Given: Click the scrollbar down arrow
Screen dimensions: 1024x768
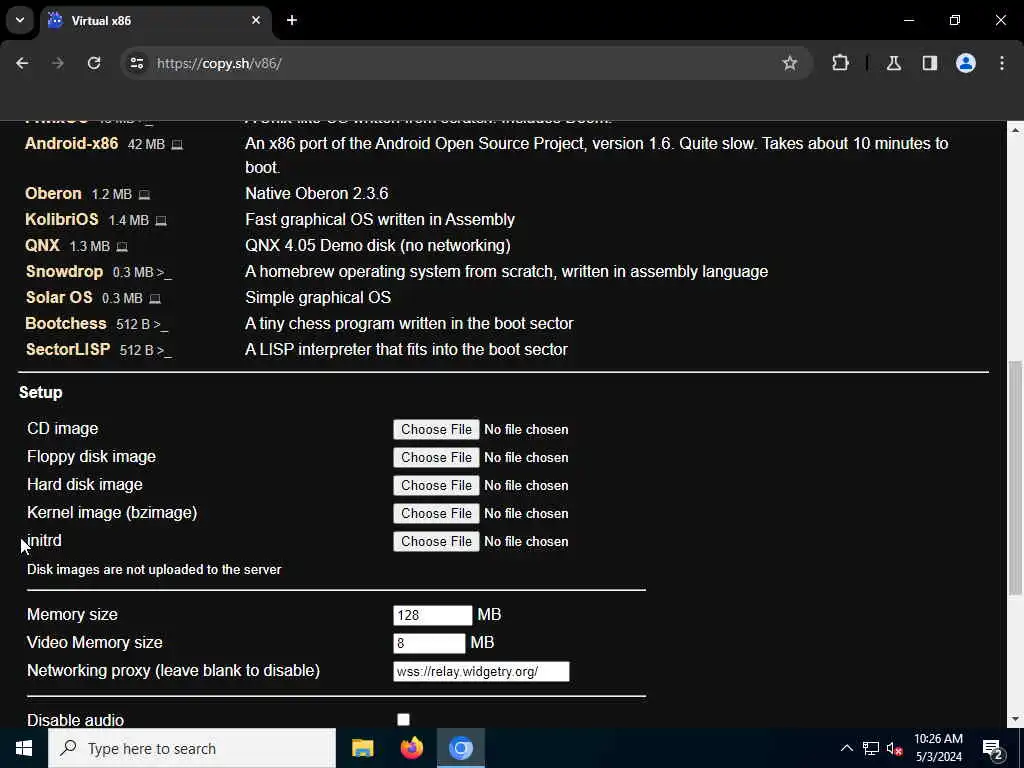Looking at the screenshot, I should click(1014, 720).
